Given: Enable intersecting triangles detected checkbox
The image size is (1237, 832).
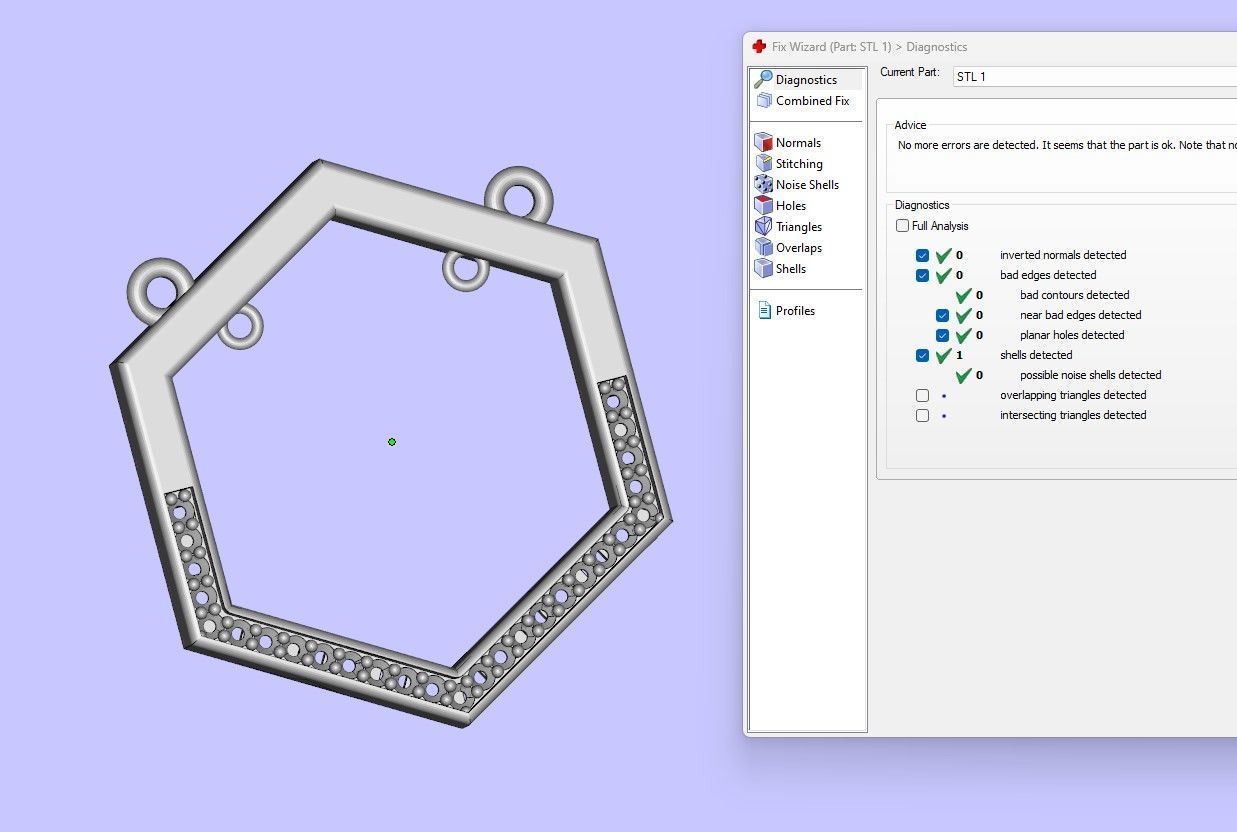Looking at the screenshot, I should pyautogui.click(x=922, y=415).
